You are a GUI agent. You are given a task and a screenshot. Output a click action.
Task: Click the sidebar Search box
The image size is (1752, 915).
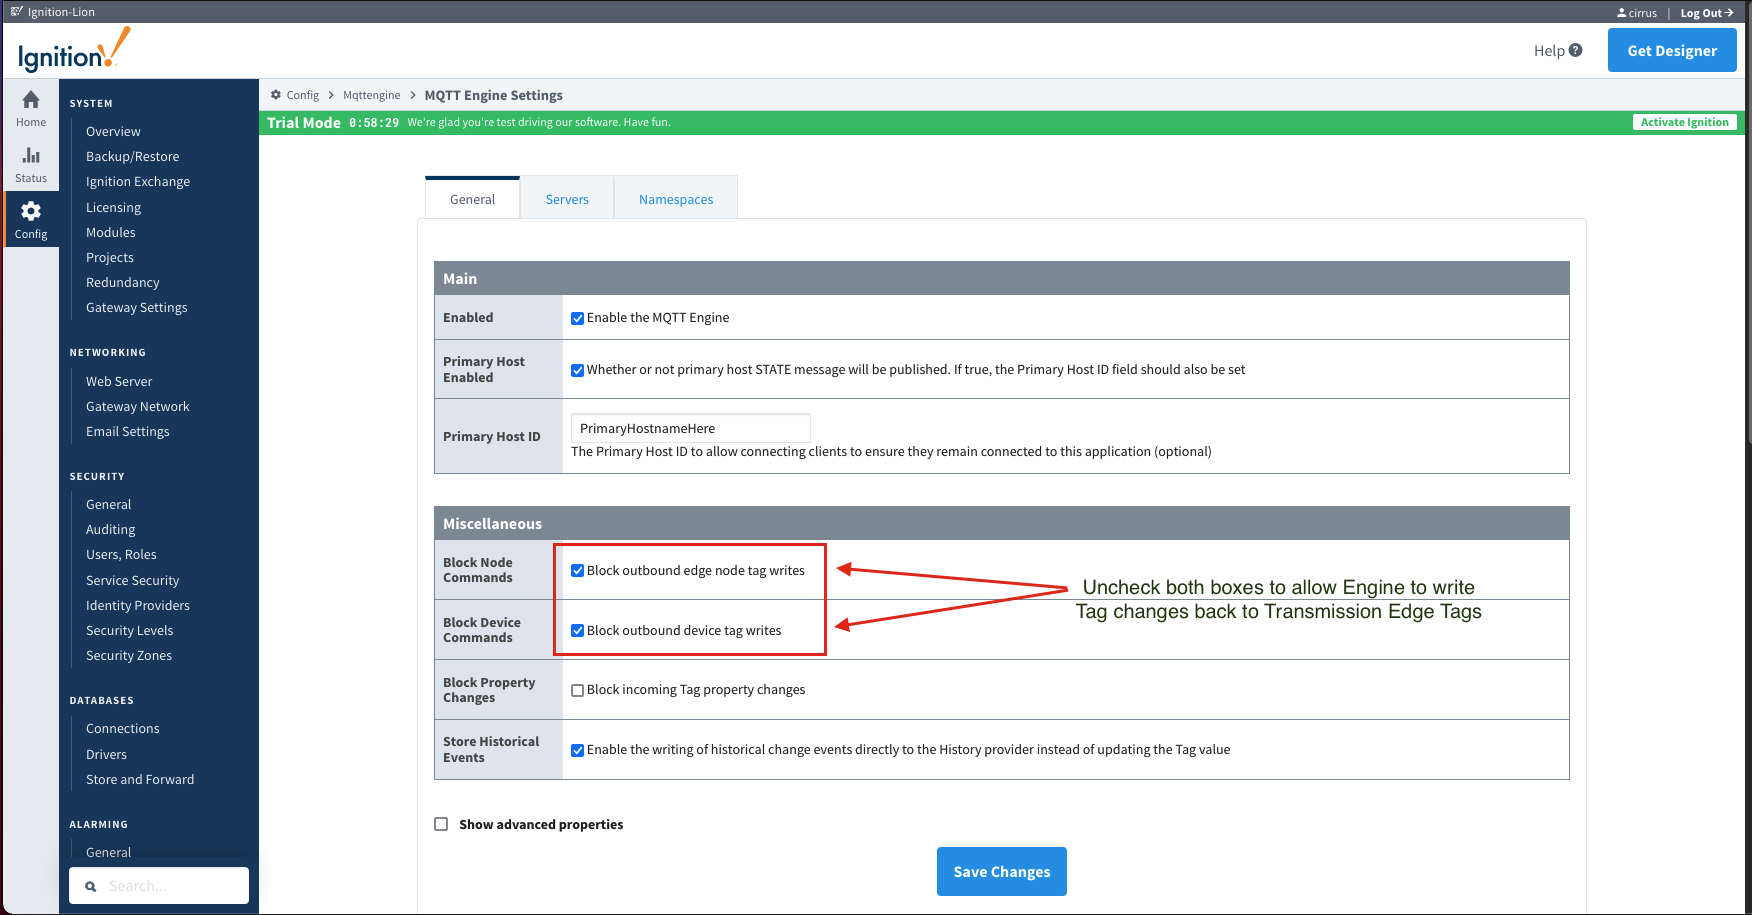tap(159, 886)
